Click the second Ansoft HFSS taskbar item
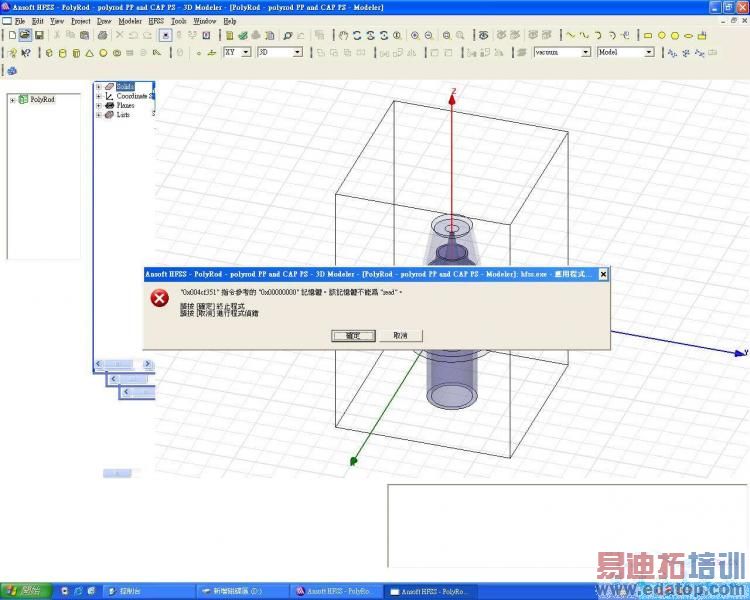The image size is (750, 600). (x=432, y=591)
